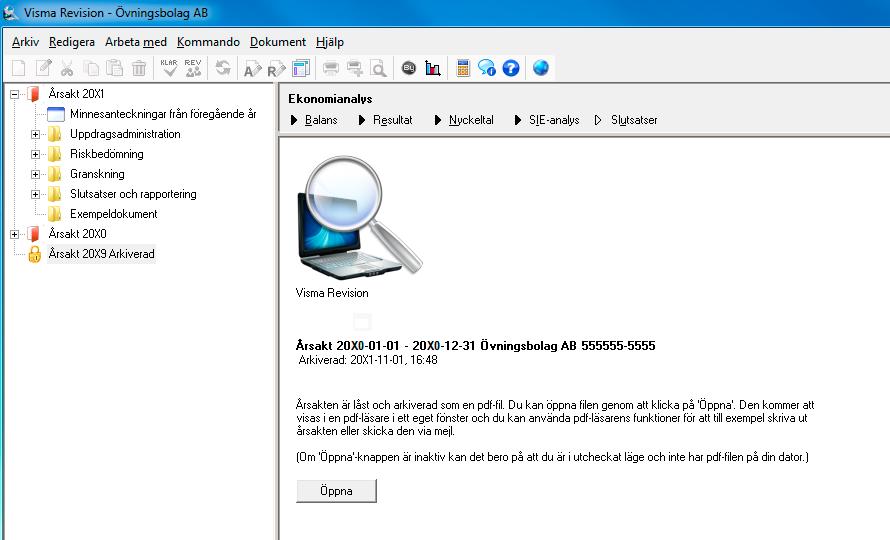
Task: Select the 'Exempeldokument' tree item
Action: pyautogui.click(x=114, y=214)
